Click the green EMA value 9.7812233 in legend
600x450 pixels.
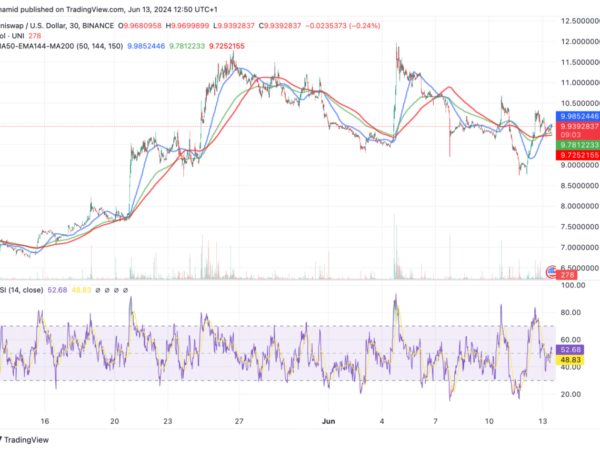point(187,46)
